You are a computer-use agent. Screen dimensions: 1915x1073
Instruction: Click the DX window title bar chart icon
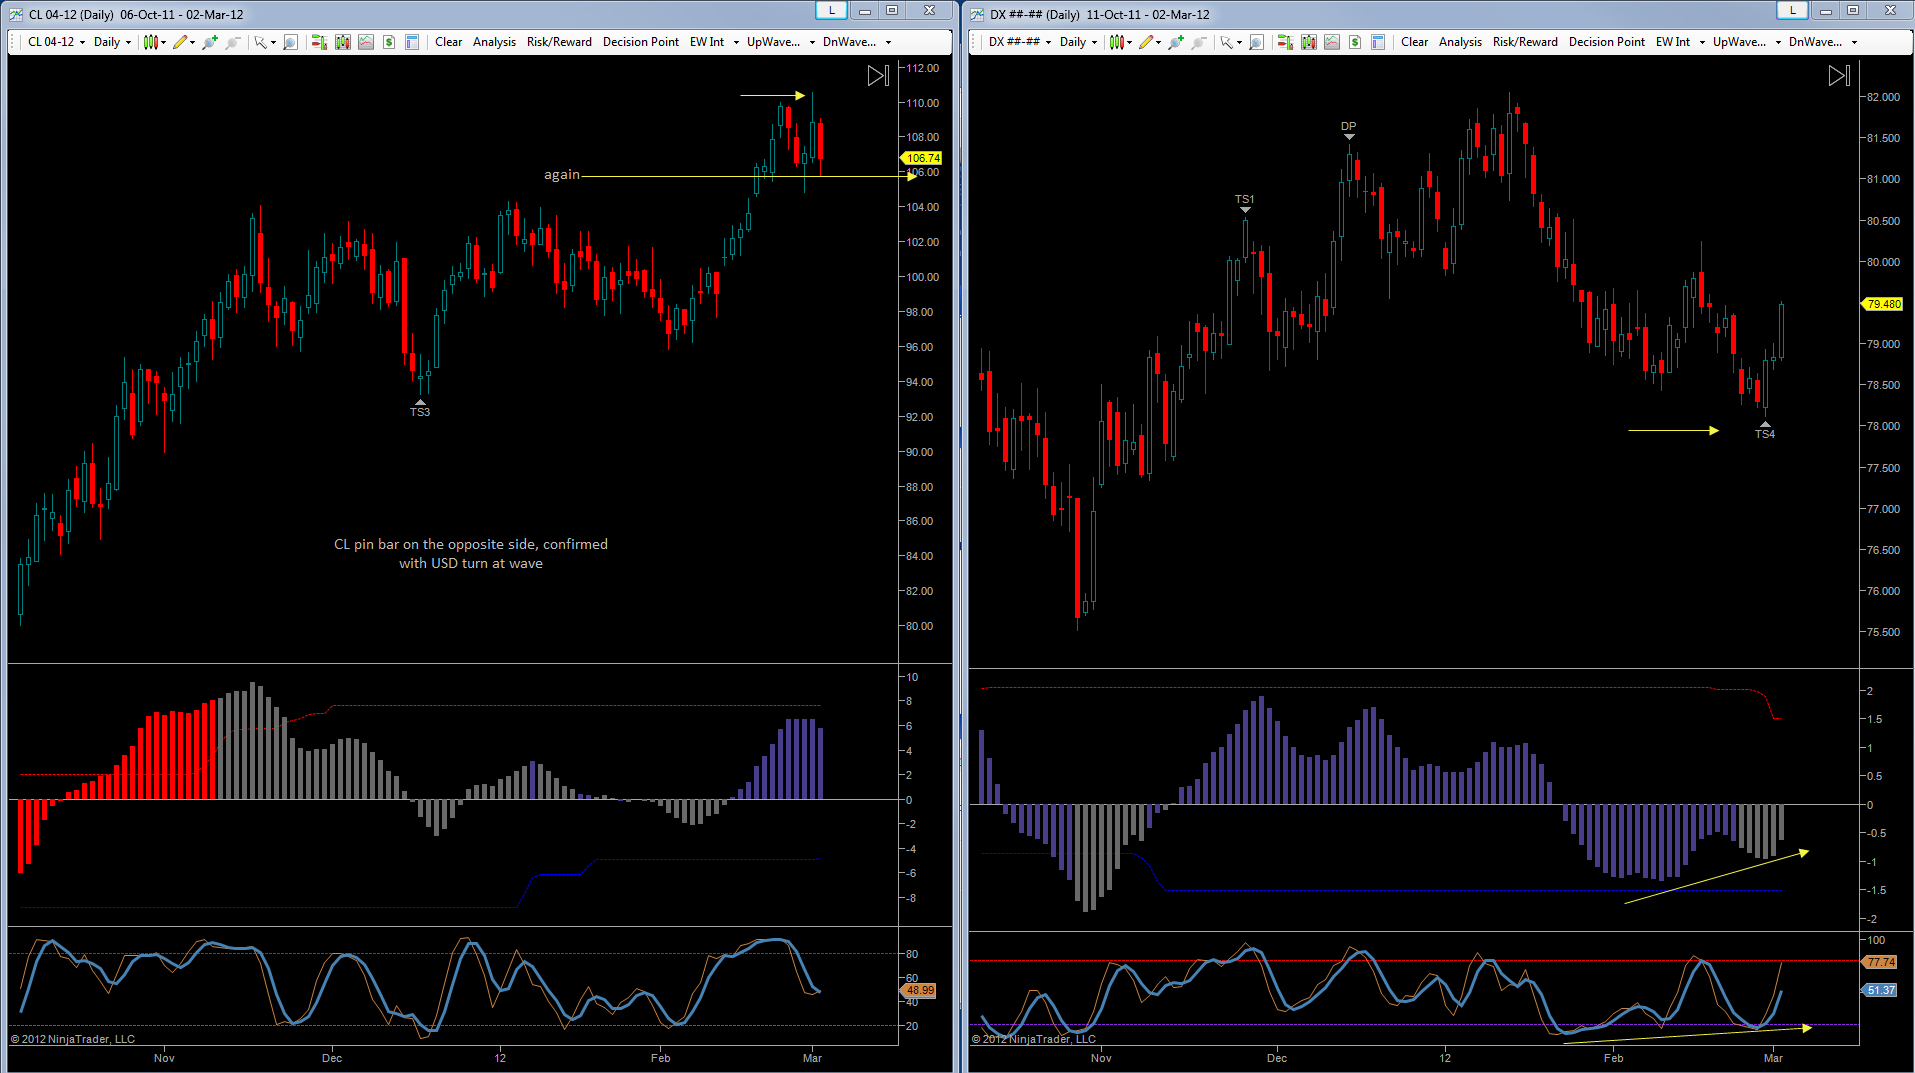tap(977, 14)
